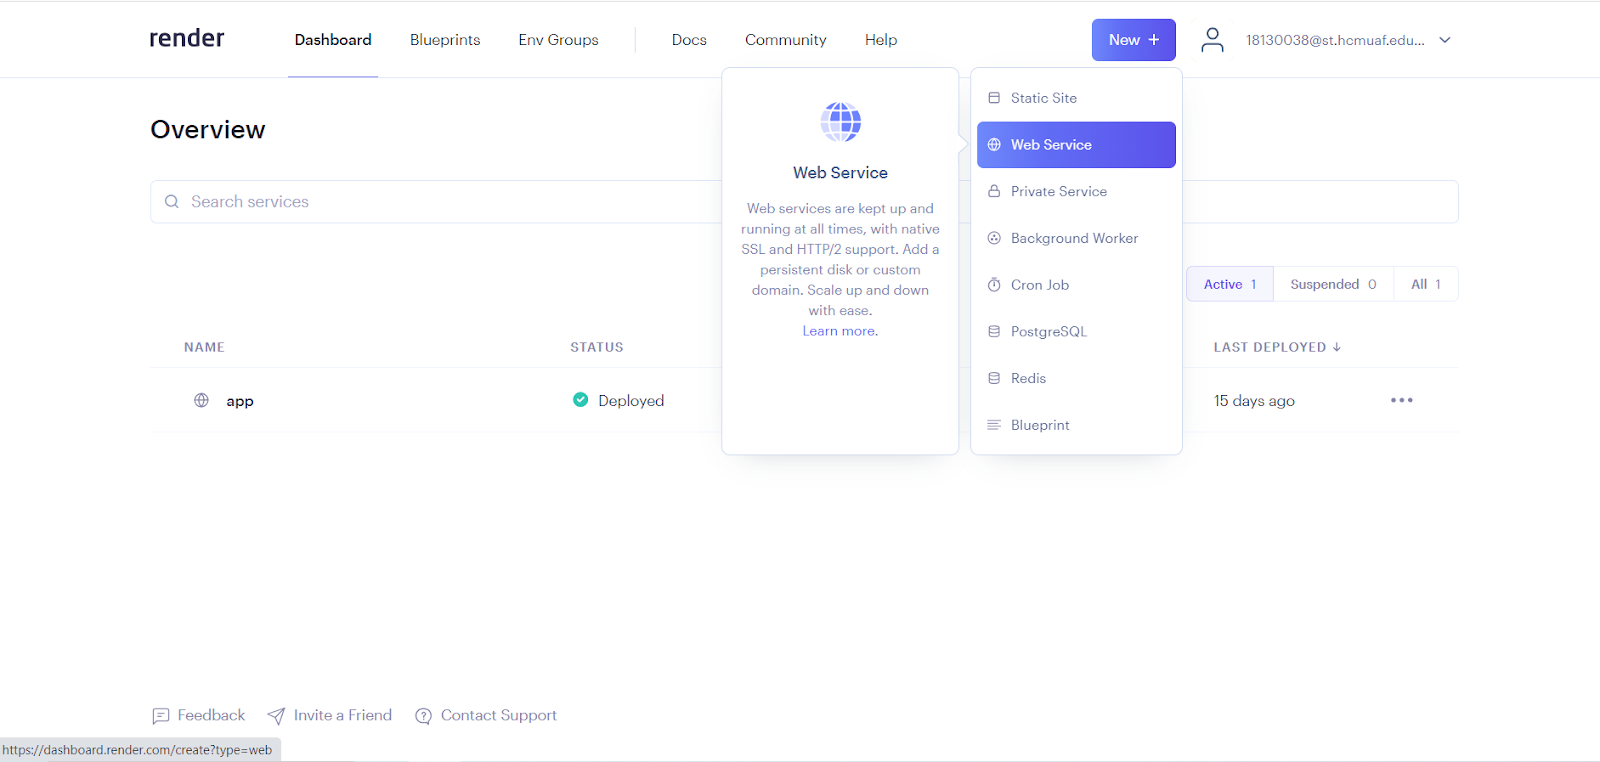This screenshot has height=762, width=1600.
Task: Open the Dashboard tab
Action: pos(333,40)
